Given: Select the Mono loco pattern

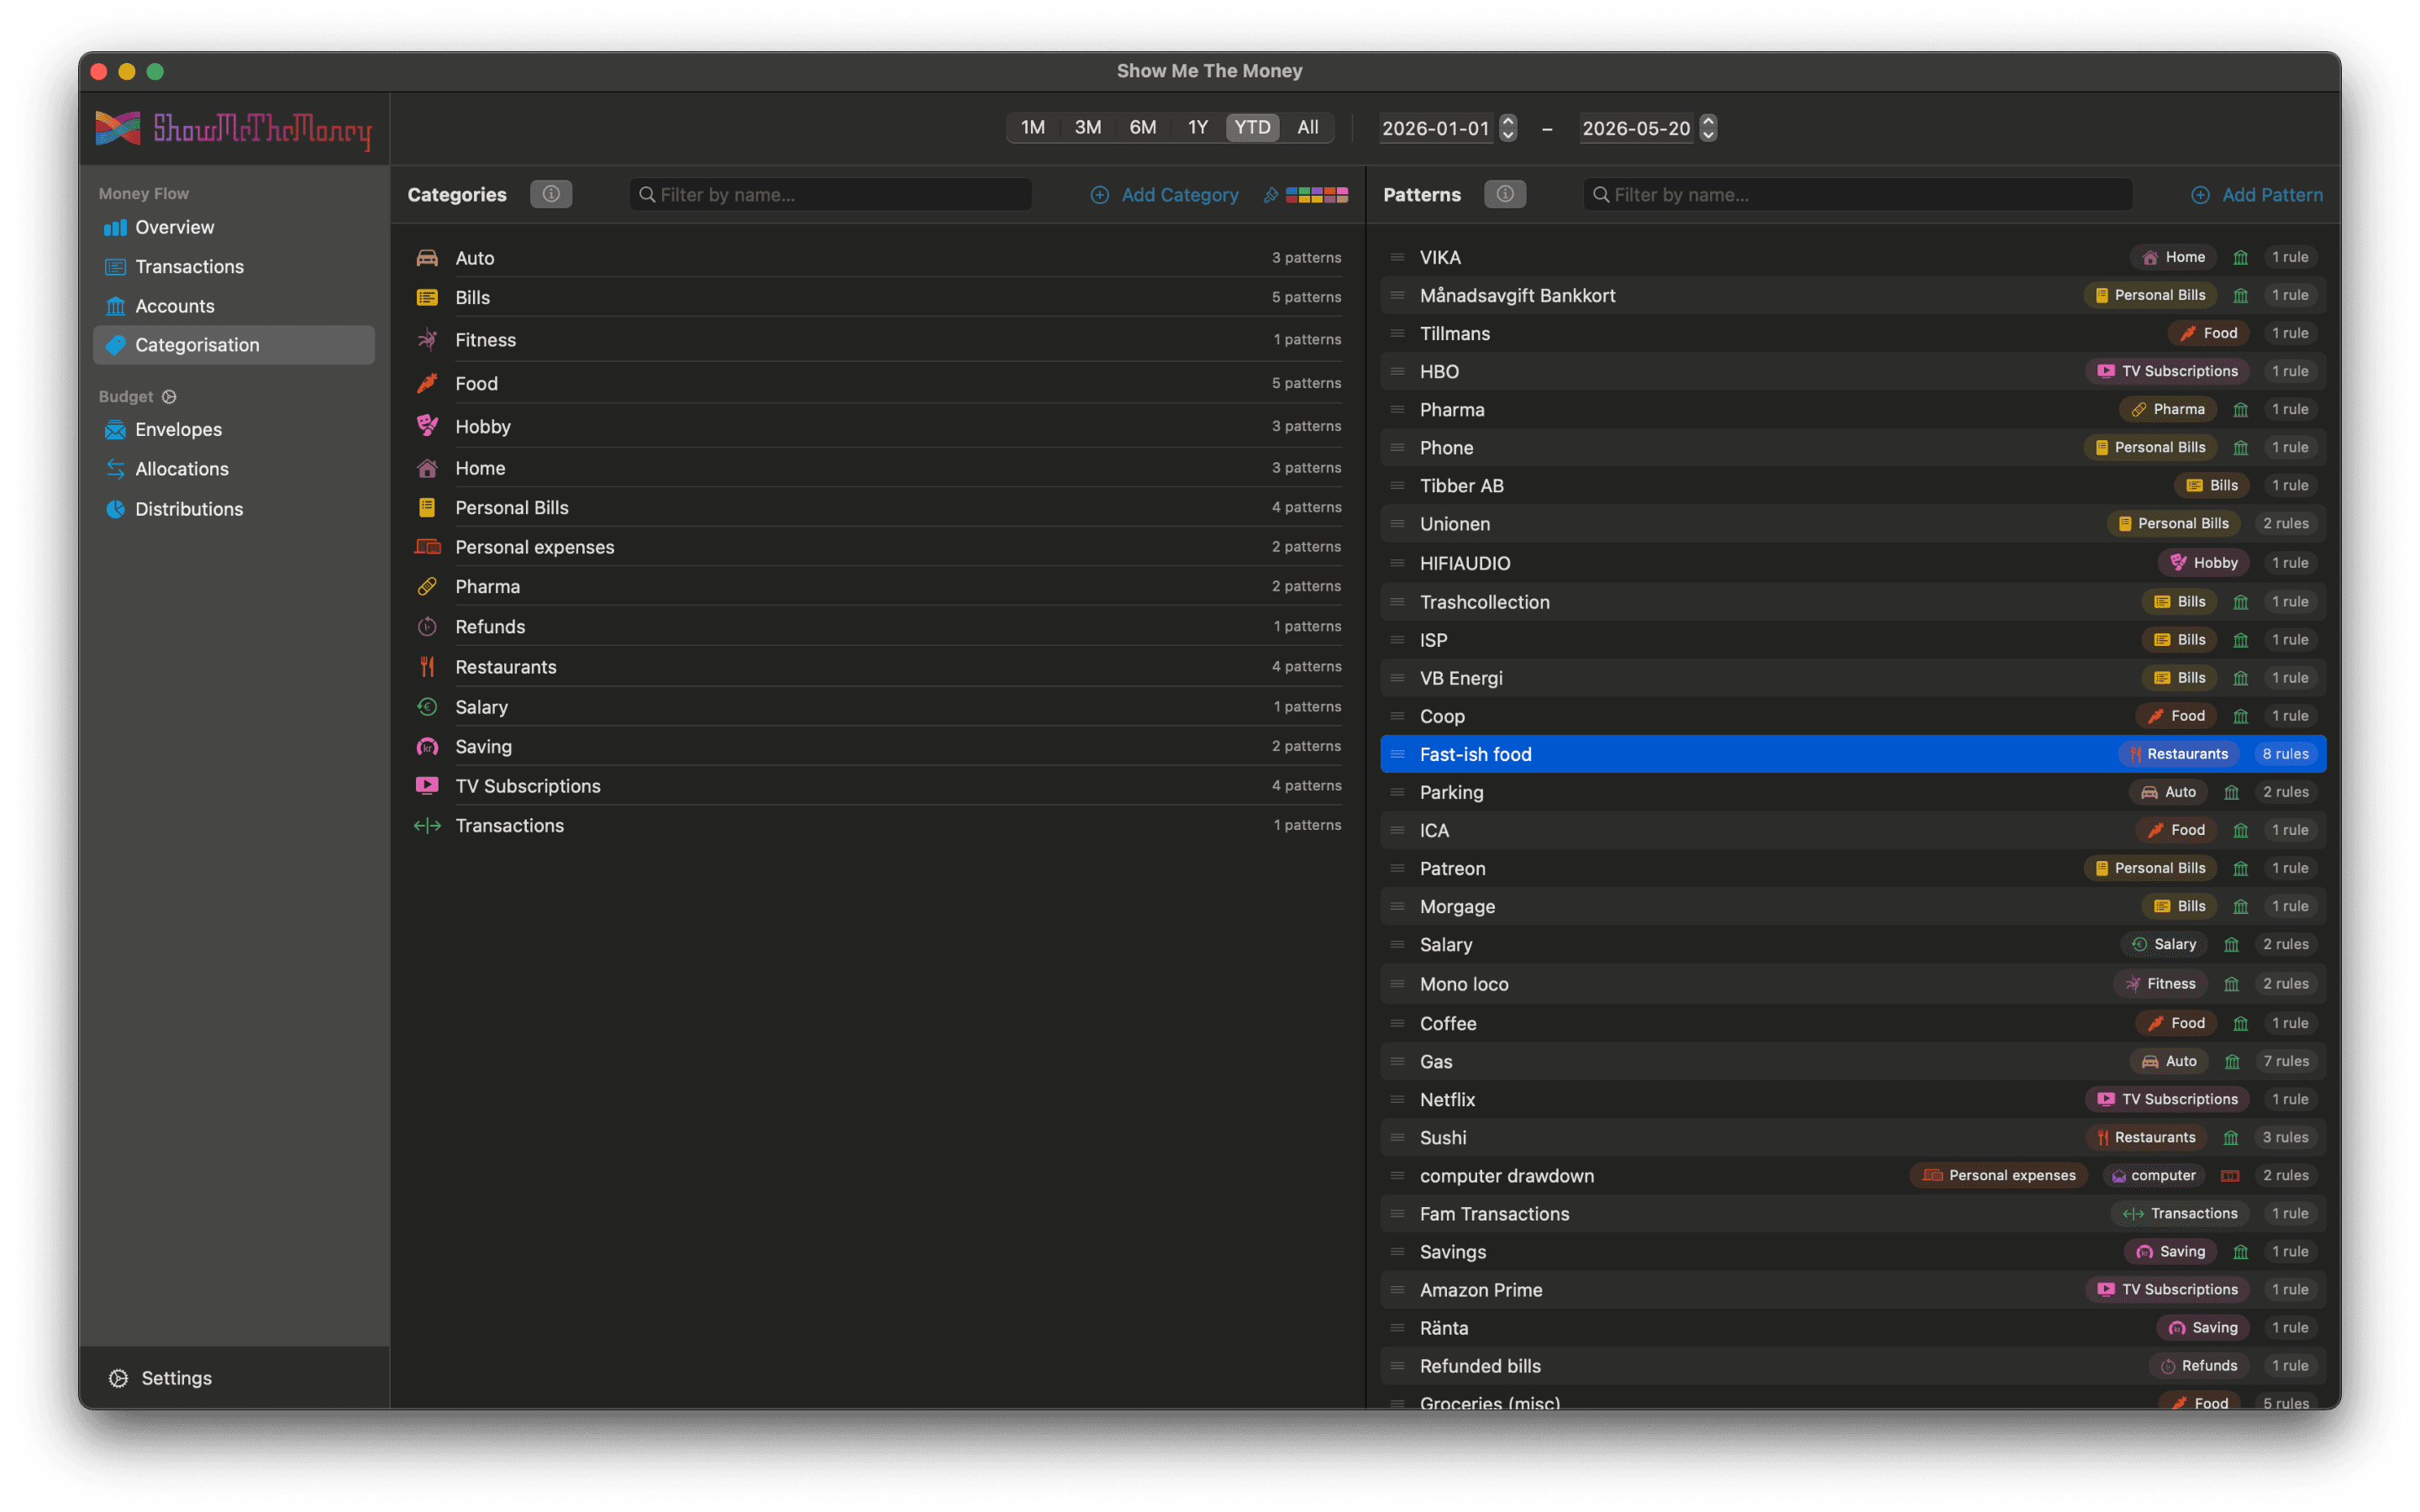Looking at the screenshot, I should tap(1853, 984).
